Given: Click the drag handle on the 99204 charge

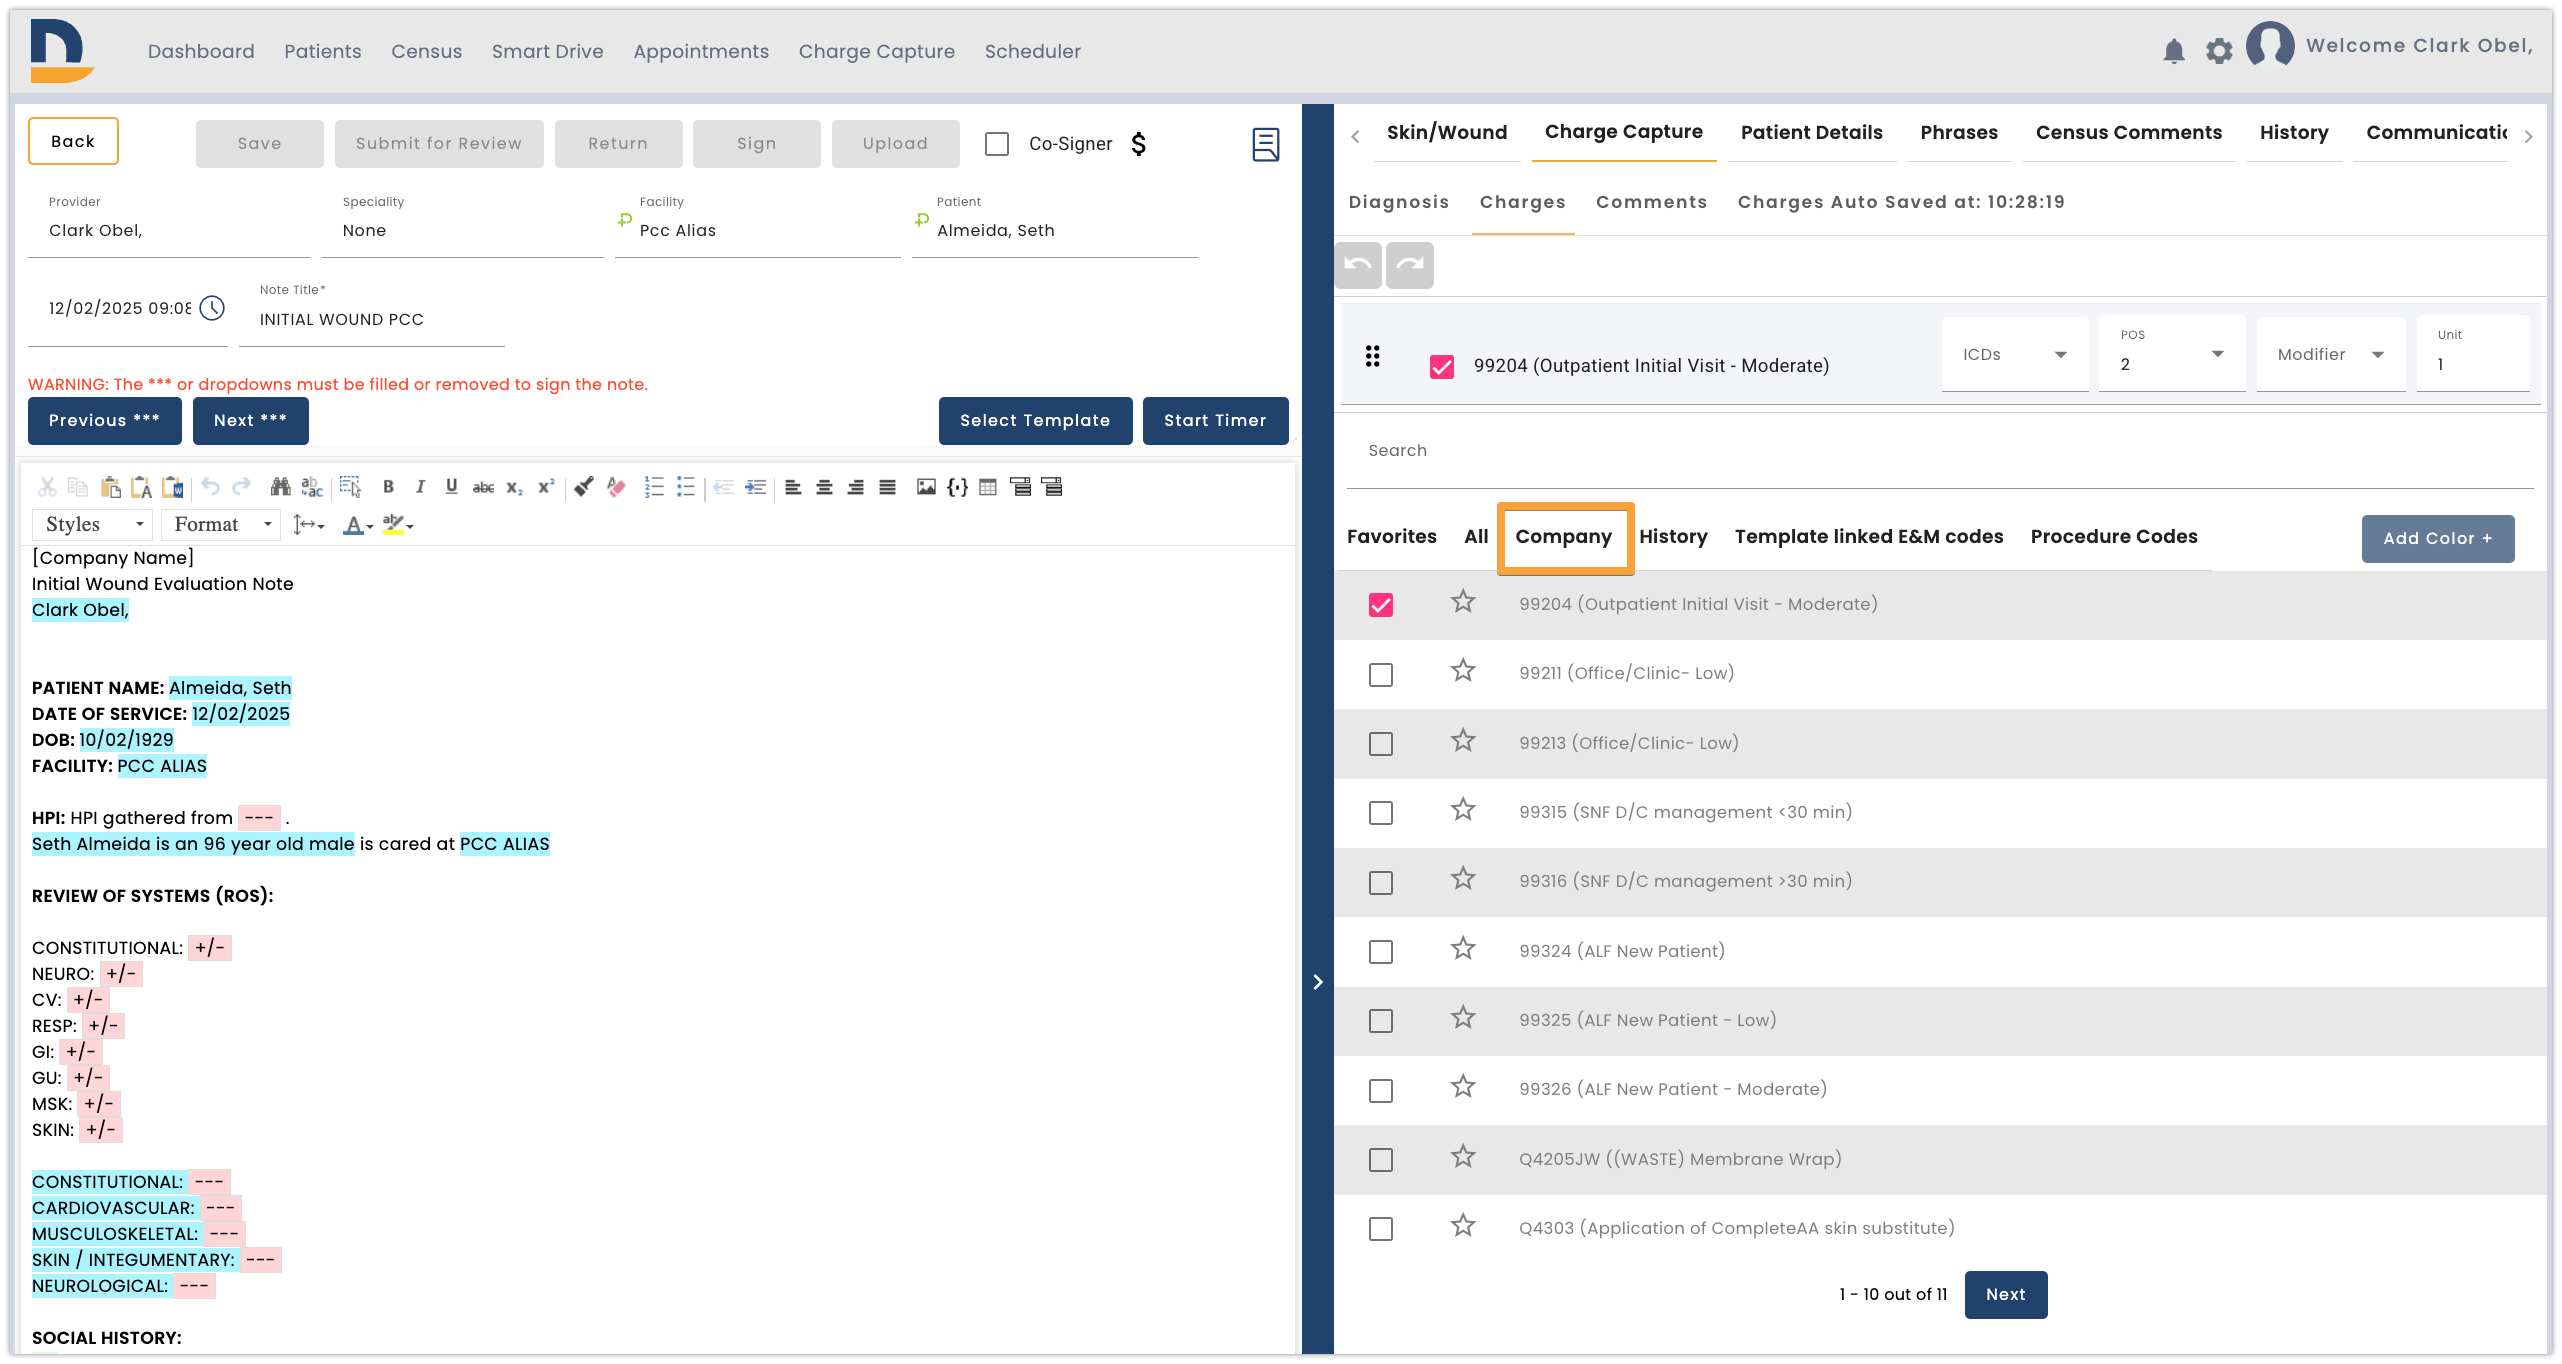Looking at the screenshot, I should tap(1373, 356).
